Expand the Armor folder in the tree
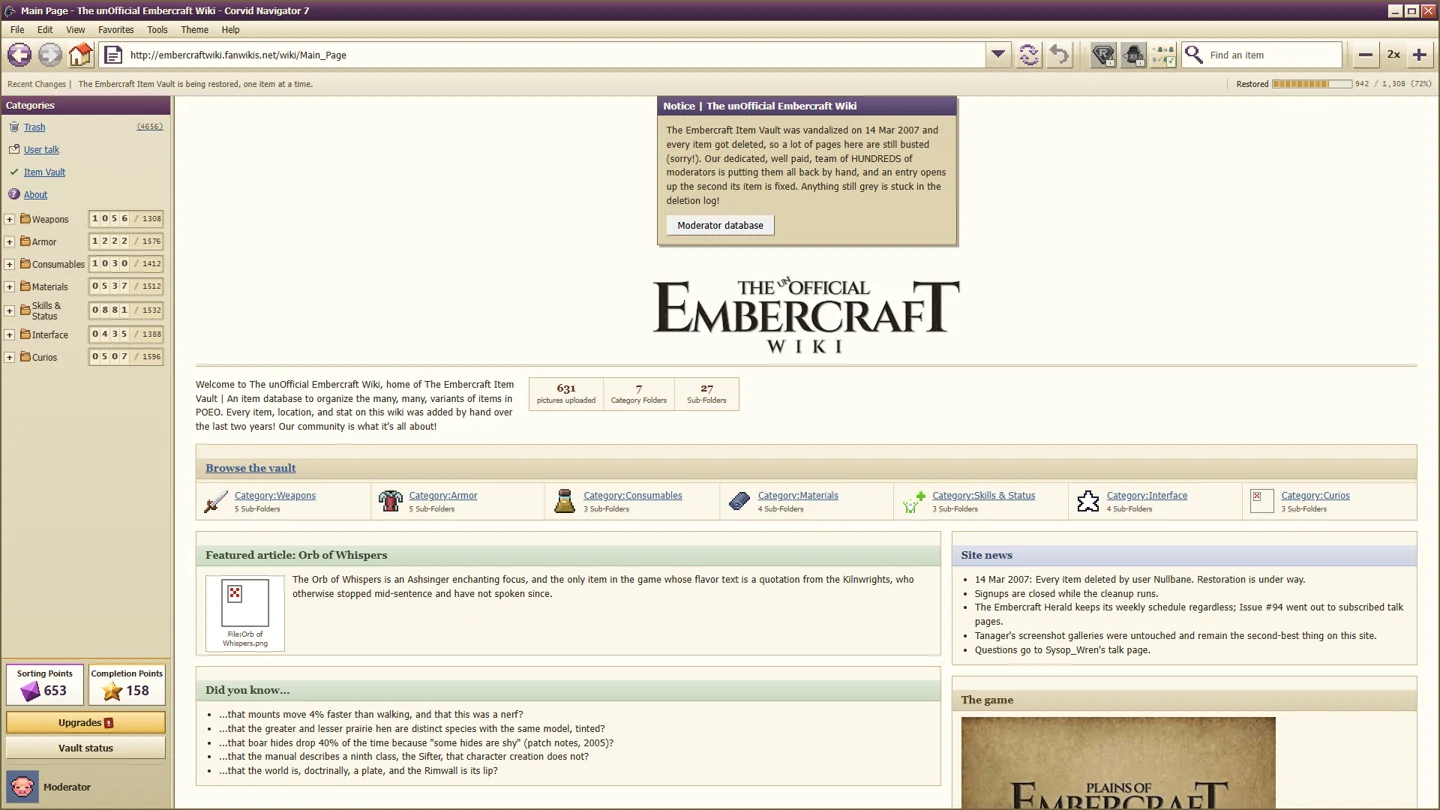1440x810 pixels. [10, 242]
